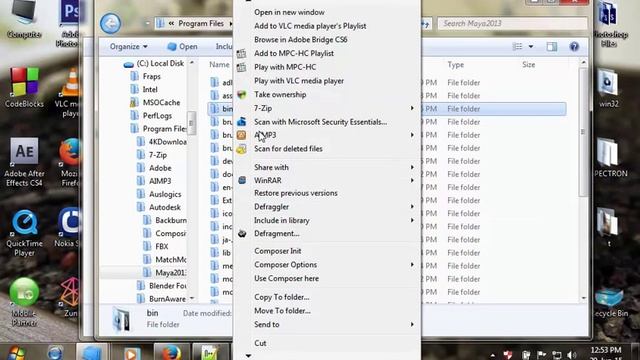Select Autodesk folder in navigation tree

164,207
